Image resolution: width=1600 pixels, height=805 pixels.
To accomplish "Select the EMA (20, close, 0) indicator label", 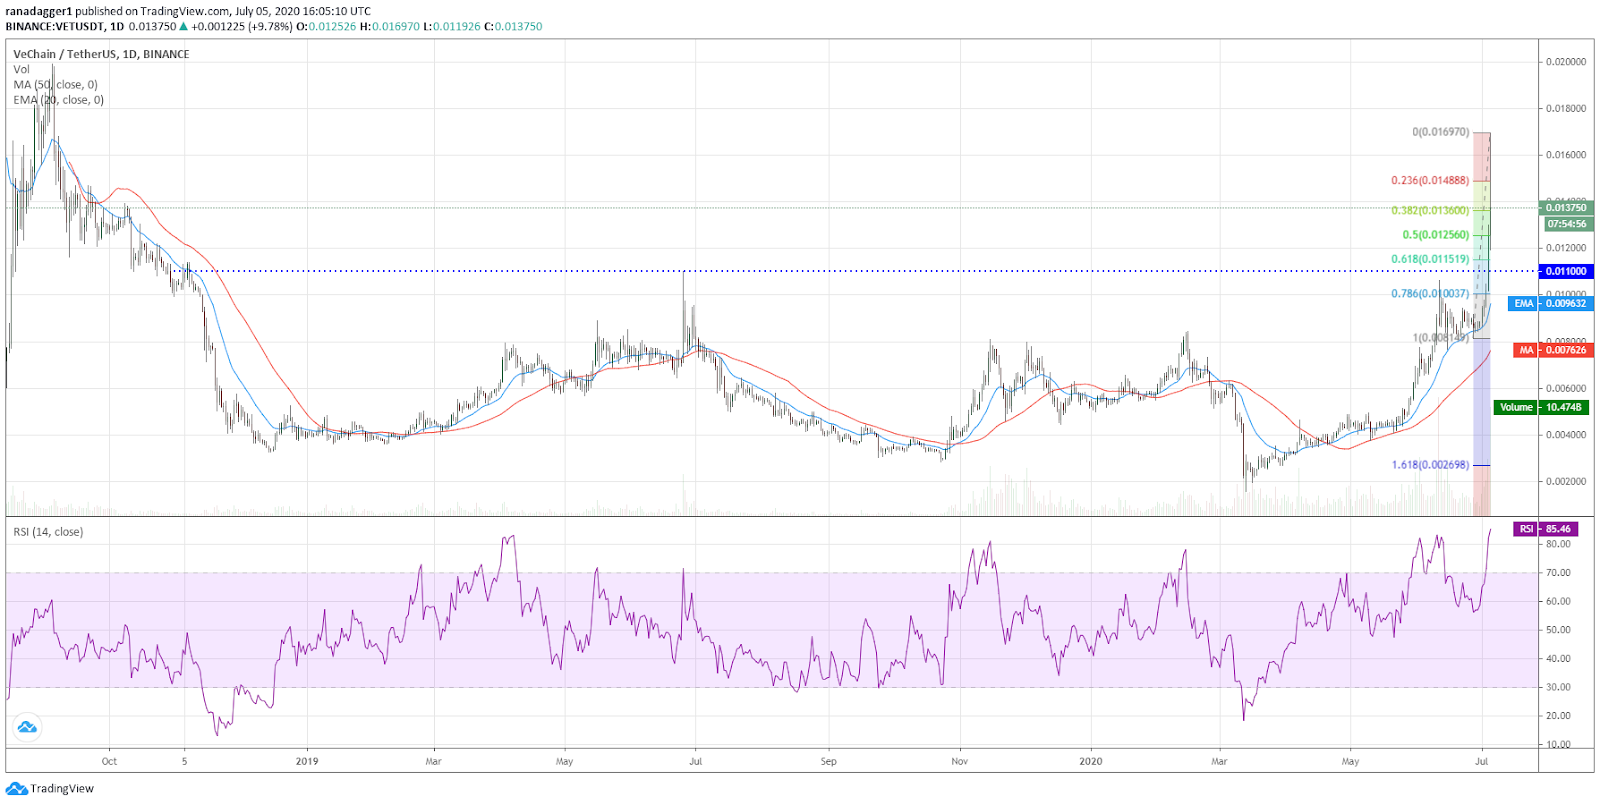I will pyautogui.click(x=59, y=100).
